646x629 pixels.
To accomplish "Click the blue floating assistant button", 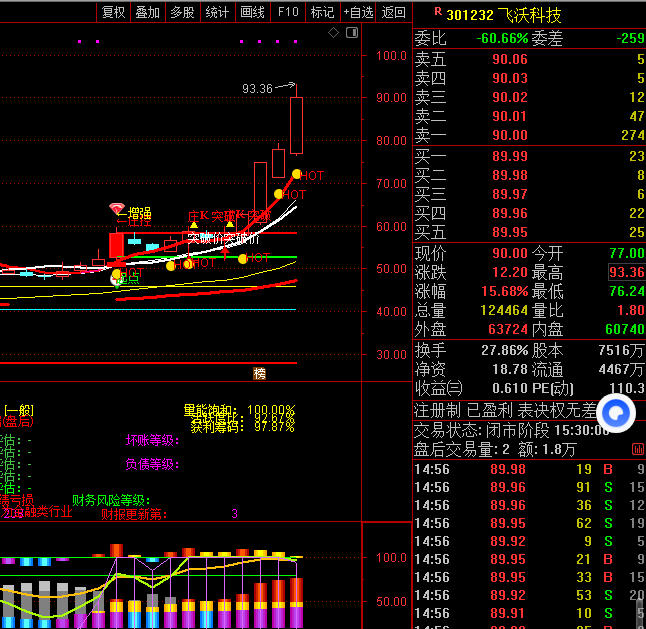I will tap(616, 413).
